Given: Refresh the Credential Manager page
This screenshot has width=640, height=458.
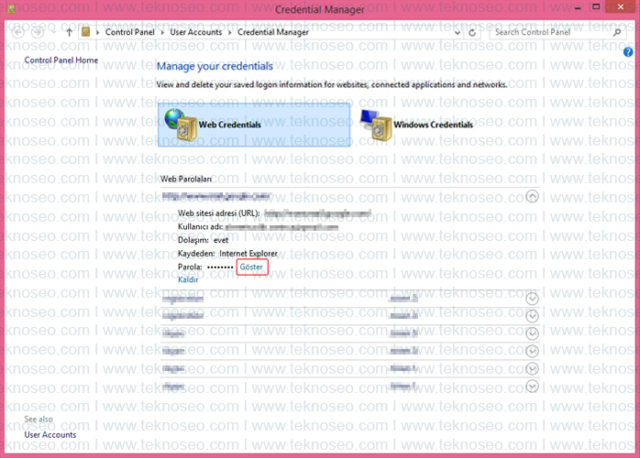Looking at the screenshot, I should [472, 33].
